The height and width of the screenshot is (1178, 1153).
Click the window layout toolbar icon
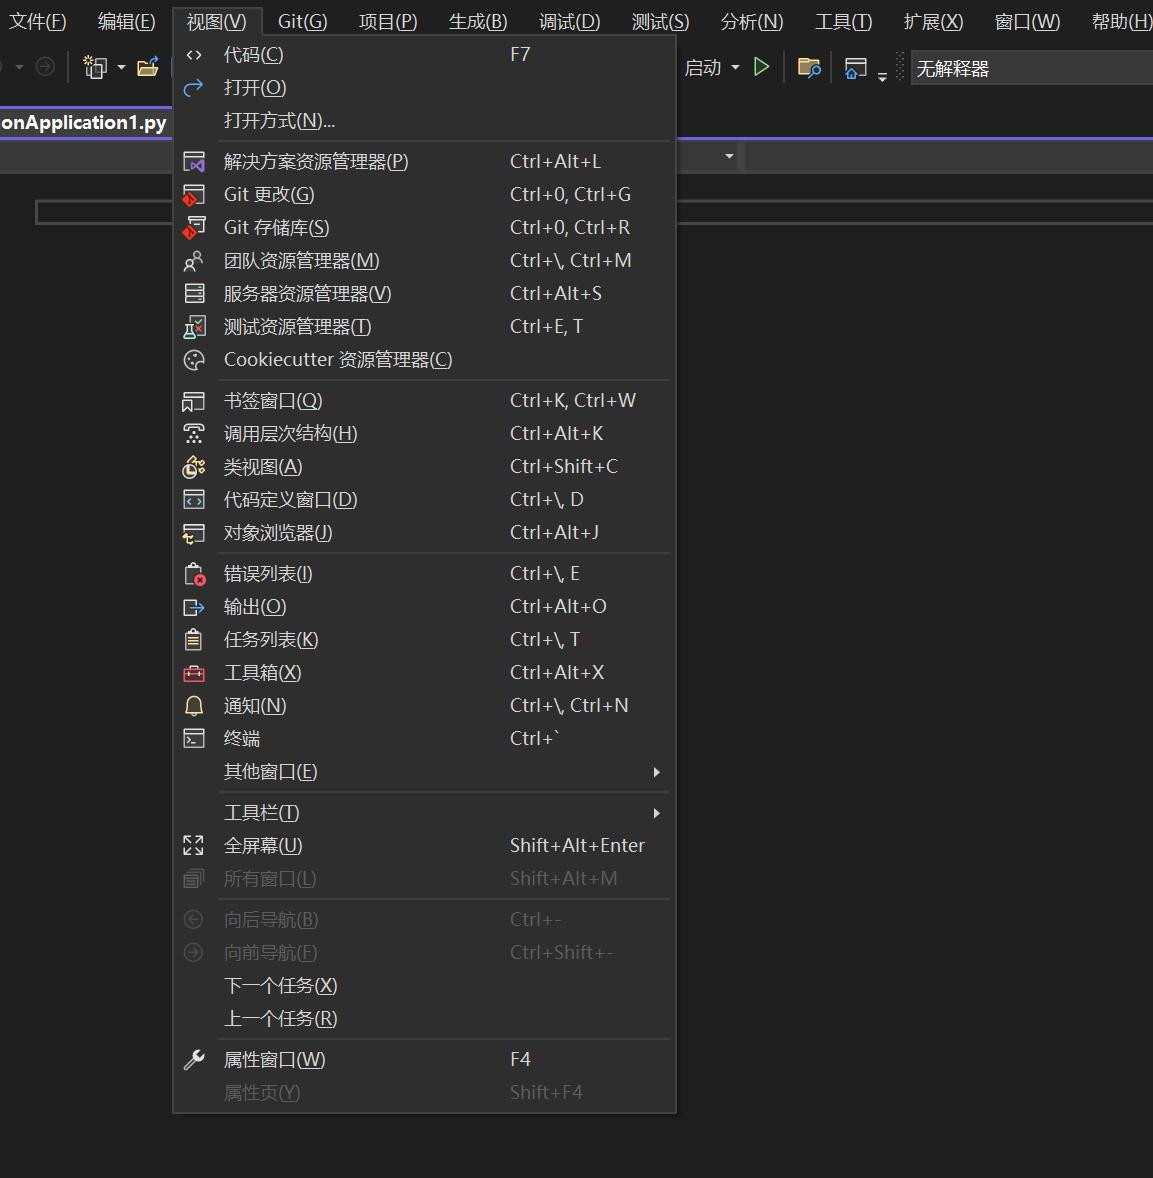(855, 67)
